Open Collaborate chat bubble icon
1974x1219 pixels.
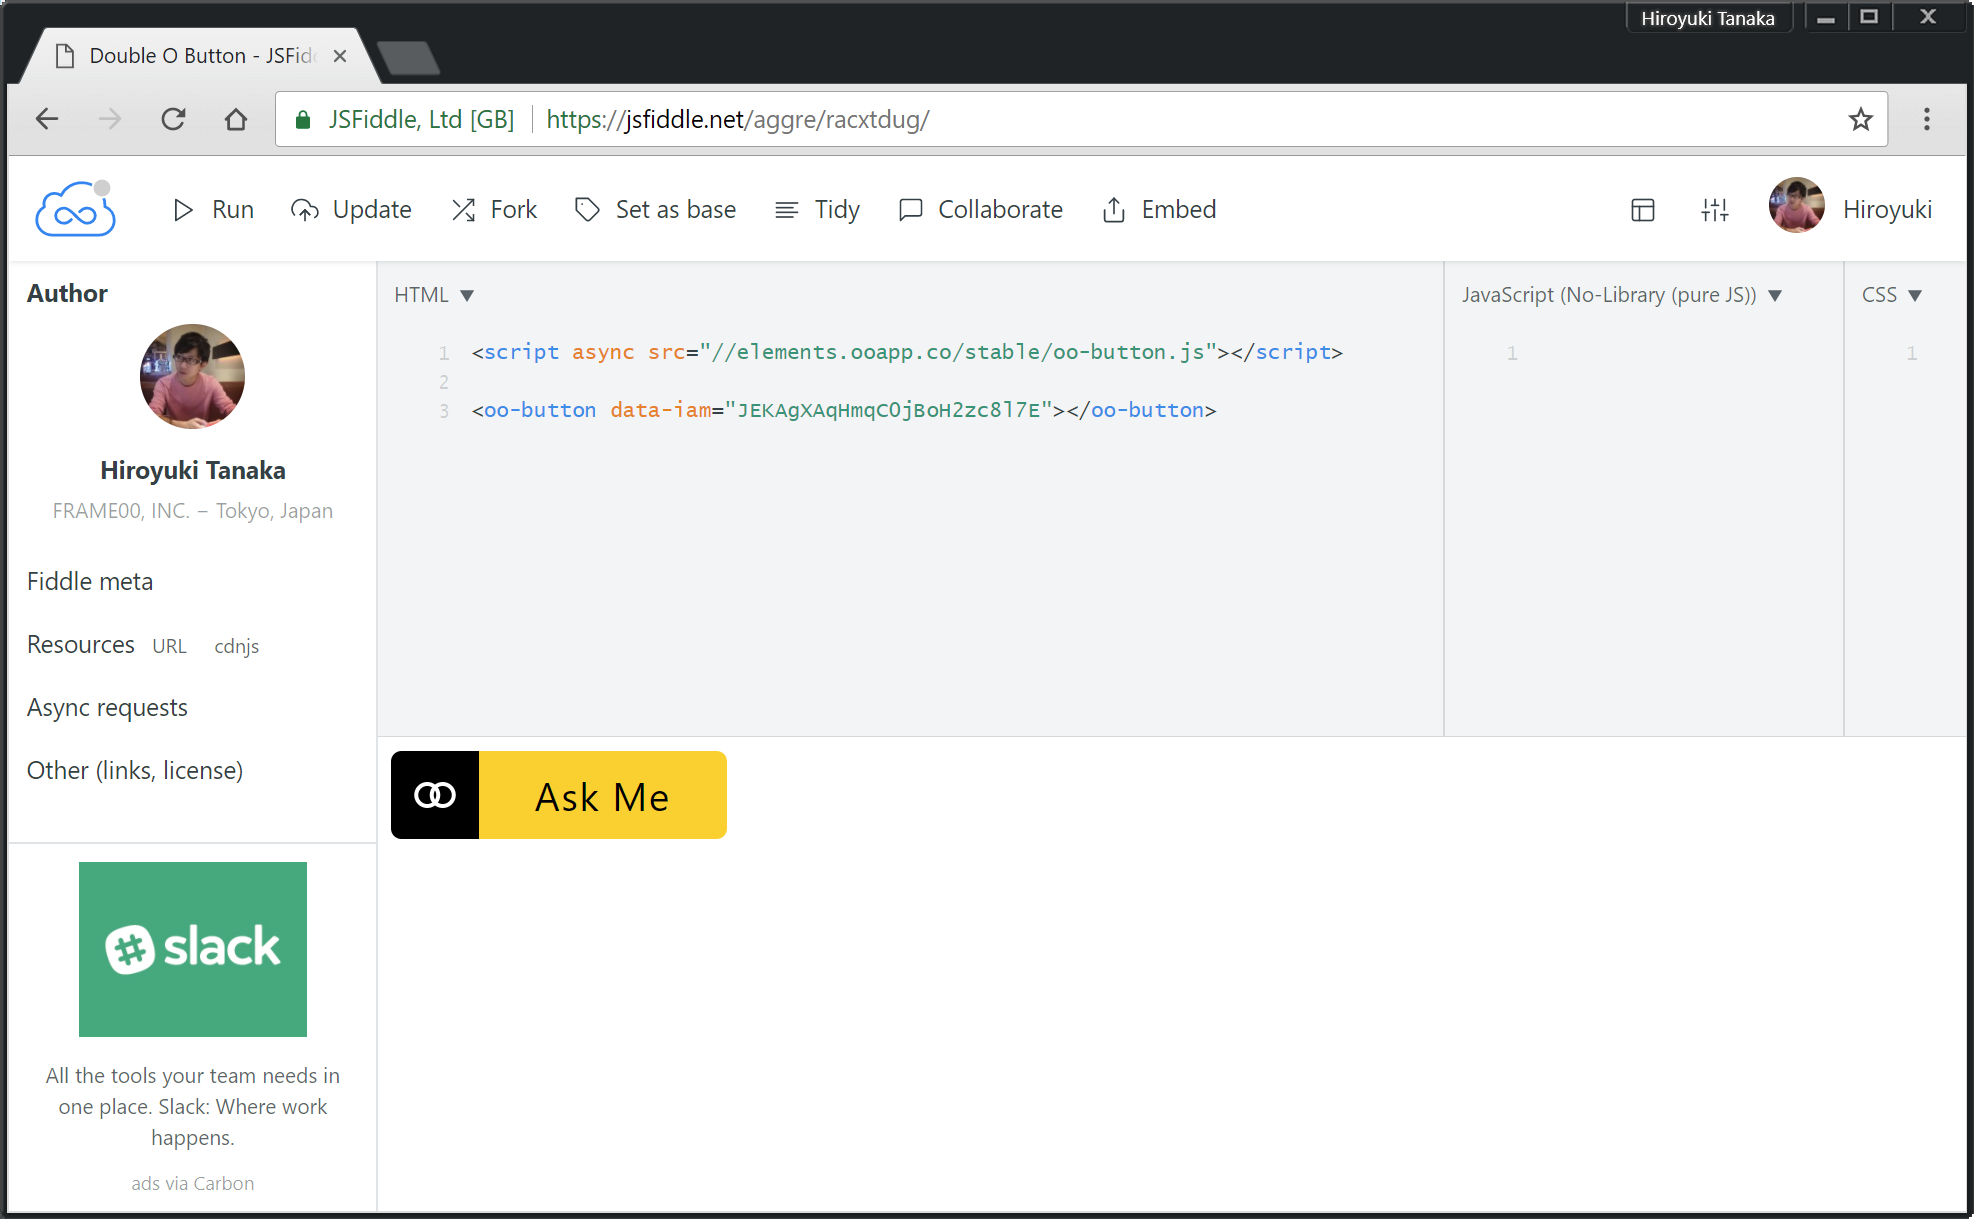(x=910, y=210)
